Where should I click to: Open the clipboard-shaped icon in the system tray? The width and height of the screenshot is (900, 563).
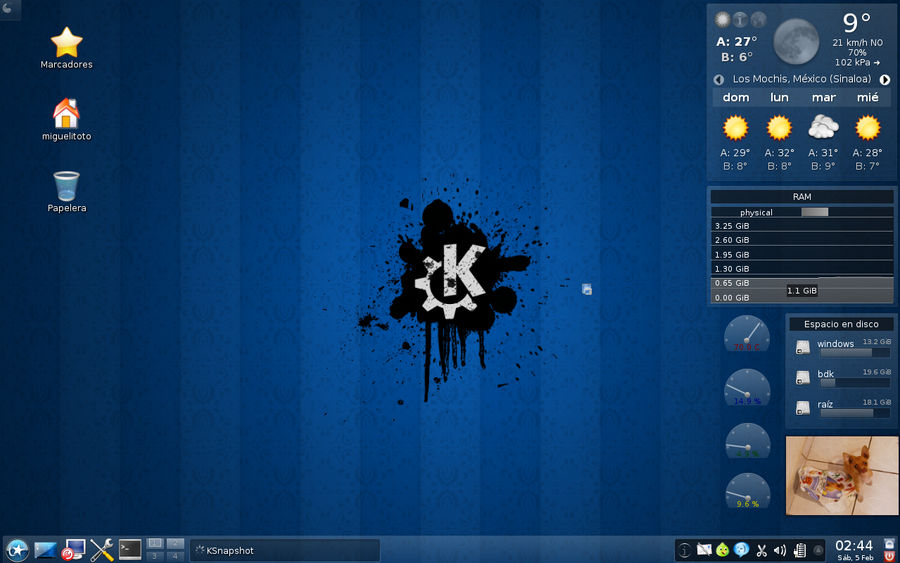(799, 550)
